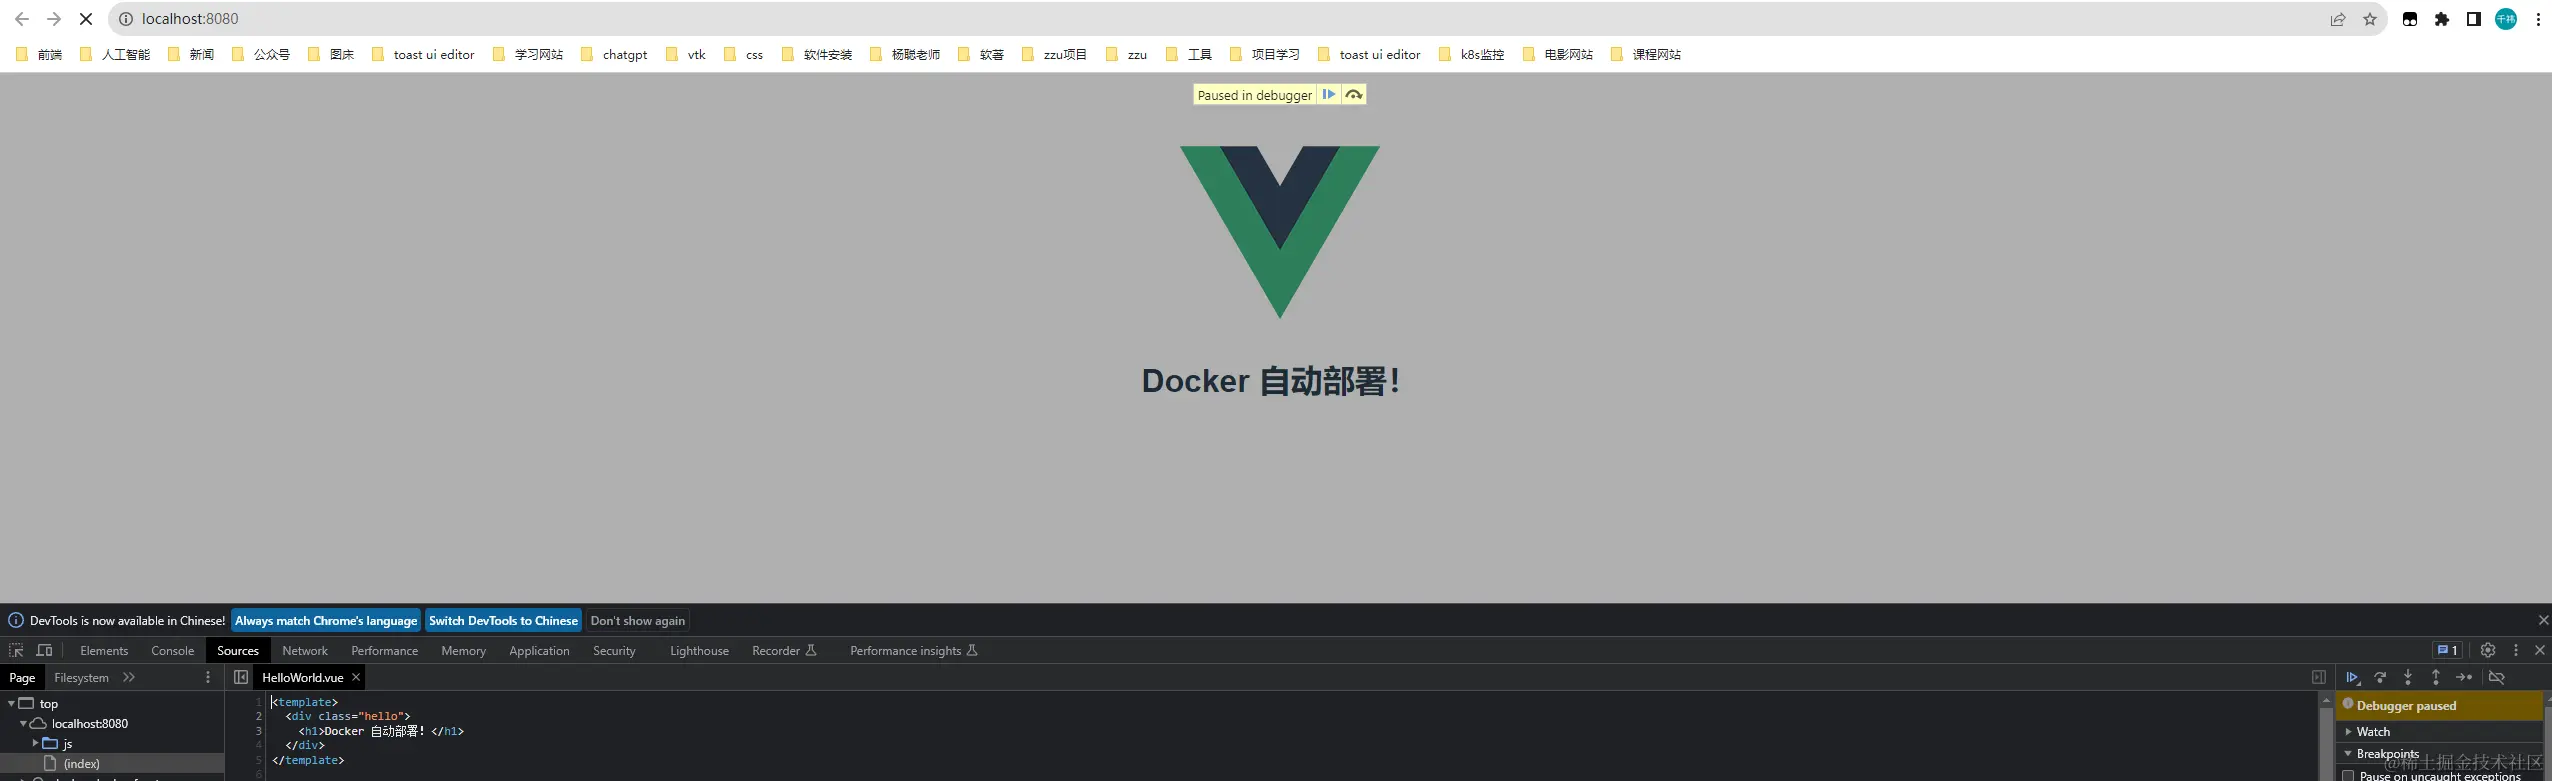The image size is (2552, 781).
Task: Resume script execution in debugger toolbar
Action: coord(2352,677)
